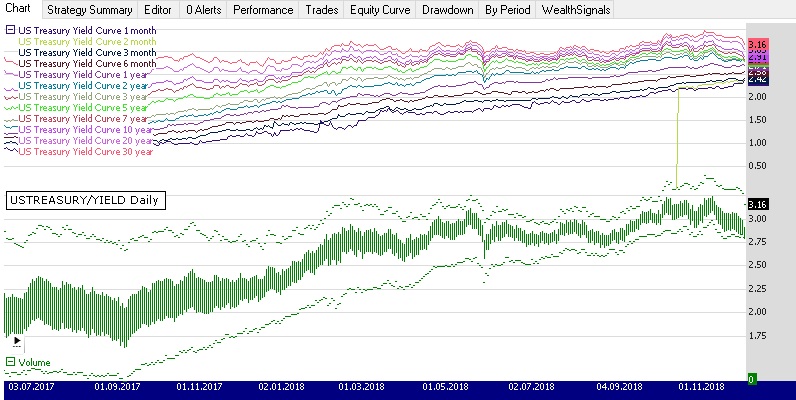
Task: Click the small black play arrow icon
Action: [17, 341]
